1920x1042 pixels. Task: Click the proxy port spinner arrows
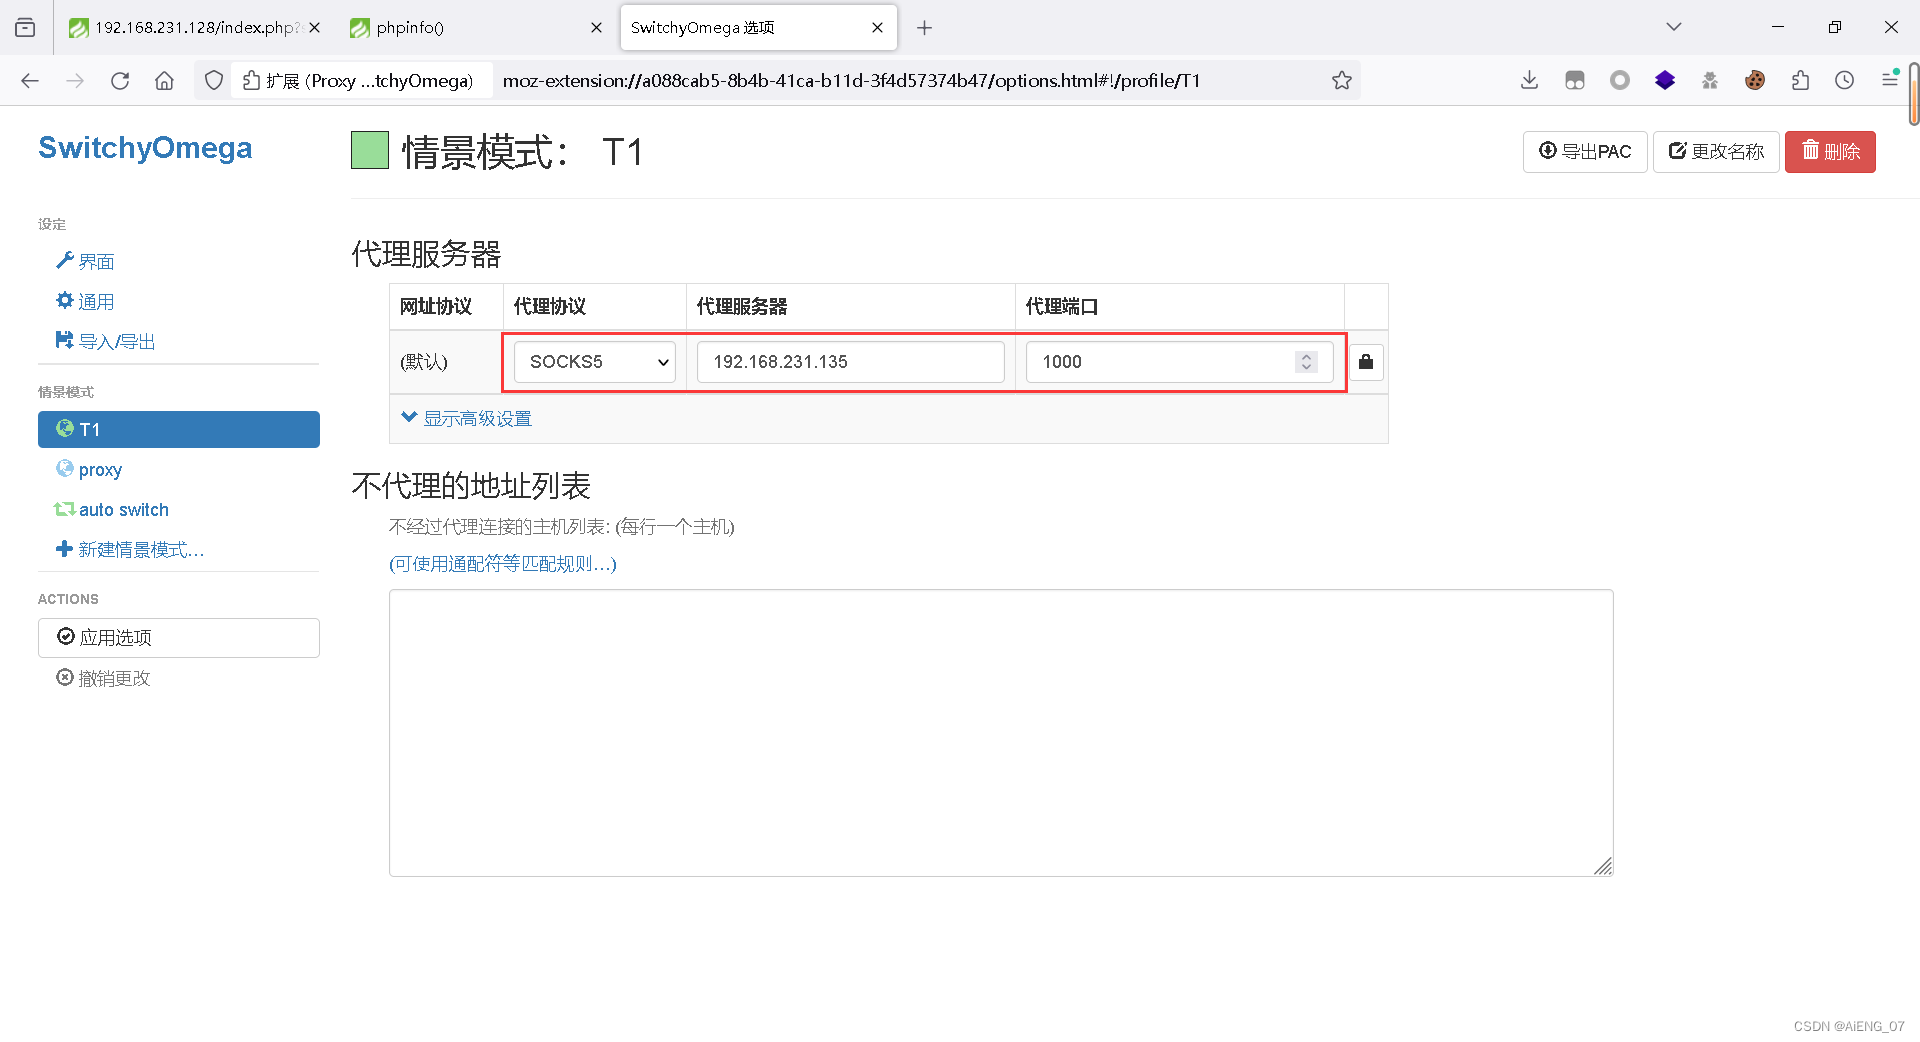tap(1306, 362)
